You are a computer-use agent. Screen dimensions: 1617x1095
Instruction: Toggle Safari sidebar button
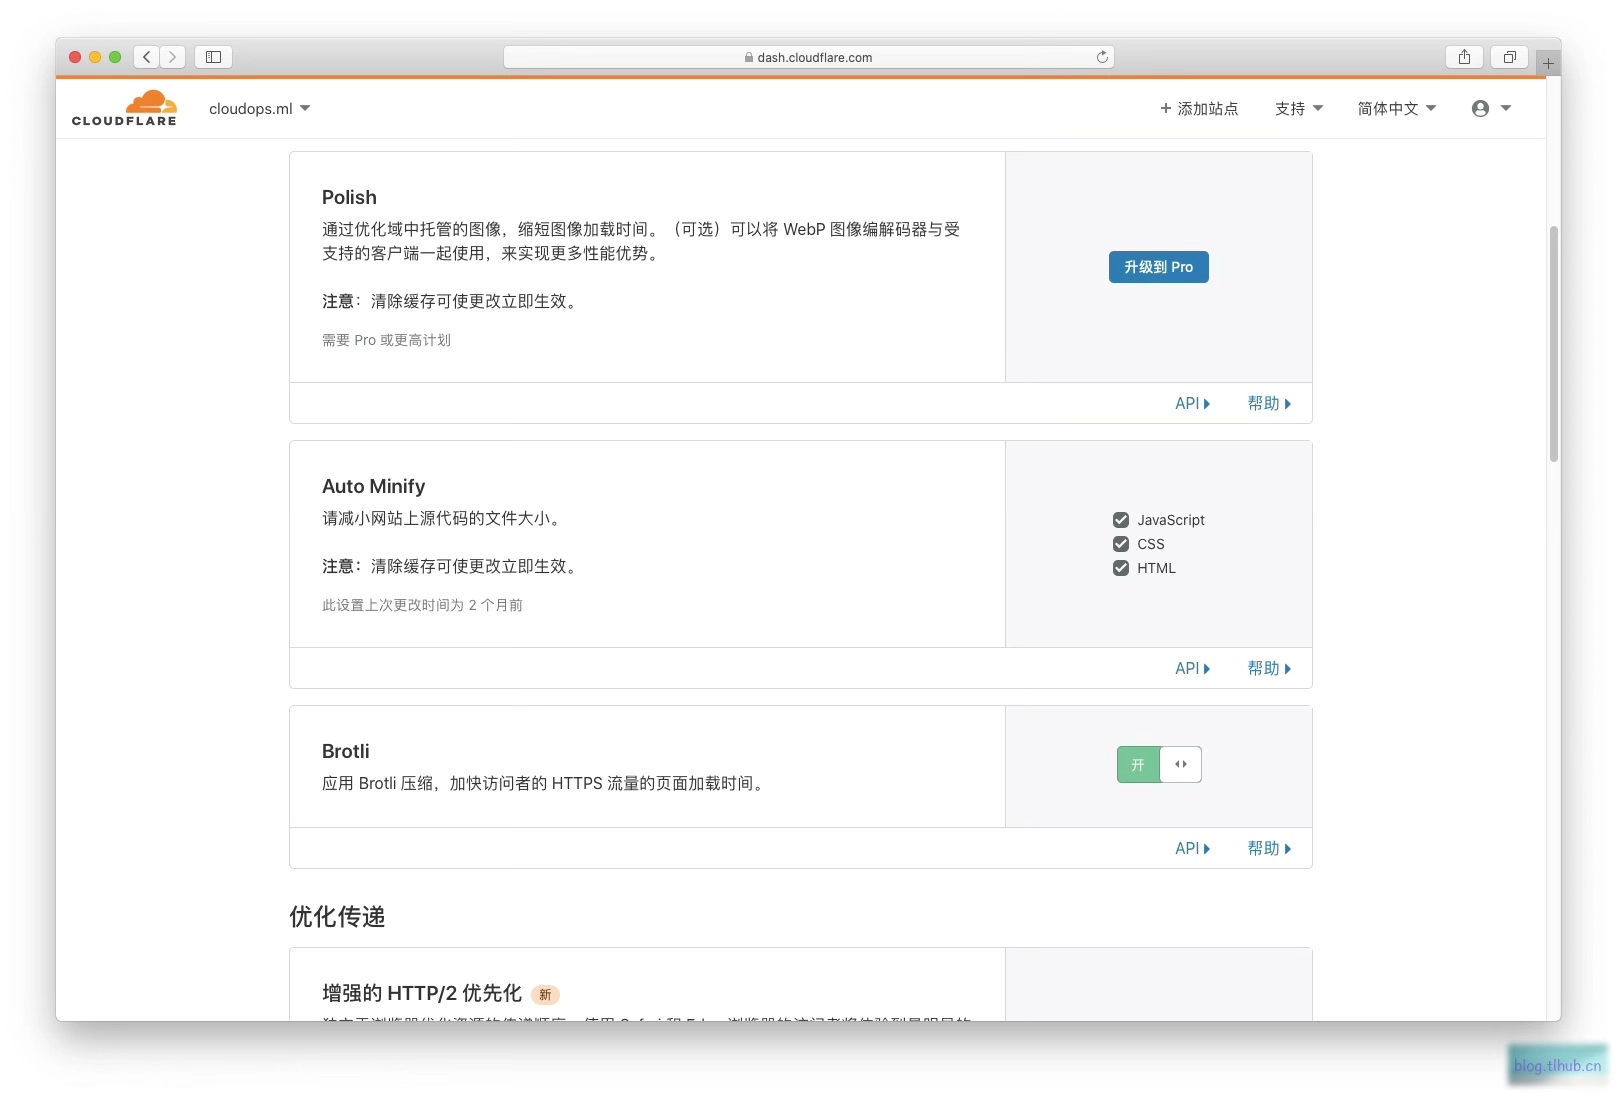[213, 57]
